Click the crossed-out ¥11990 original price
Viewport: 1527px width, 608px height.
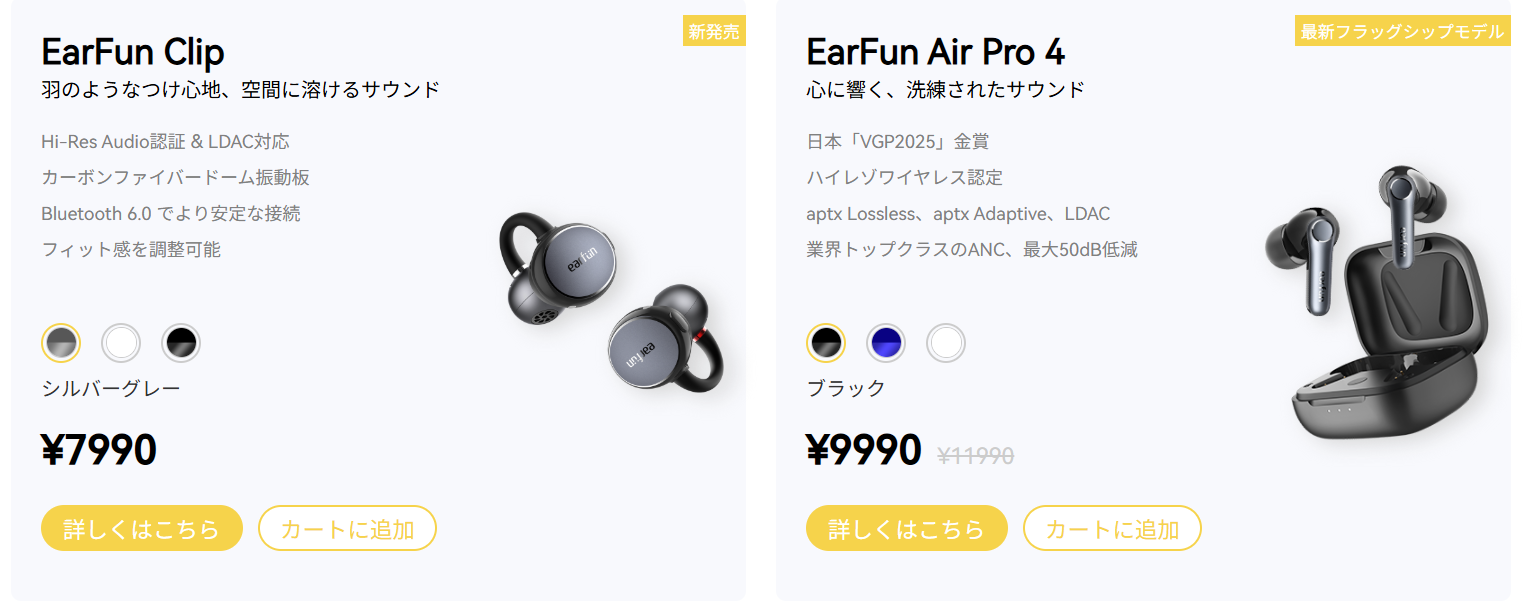tap(976, 456)
